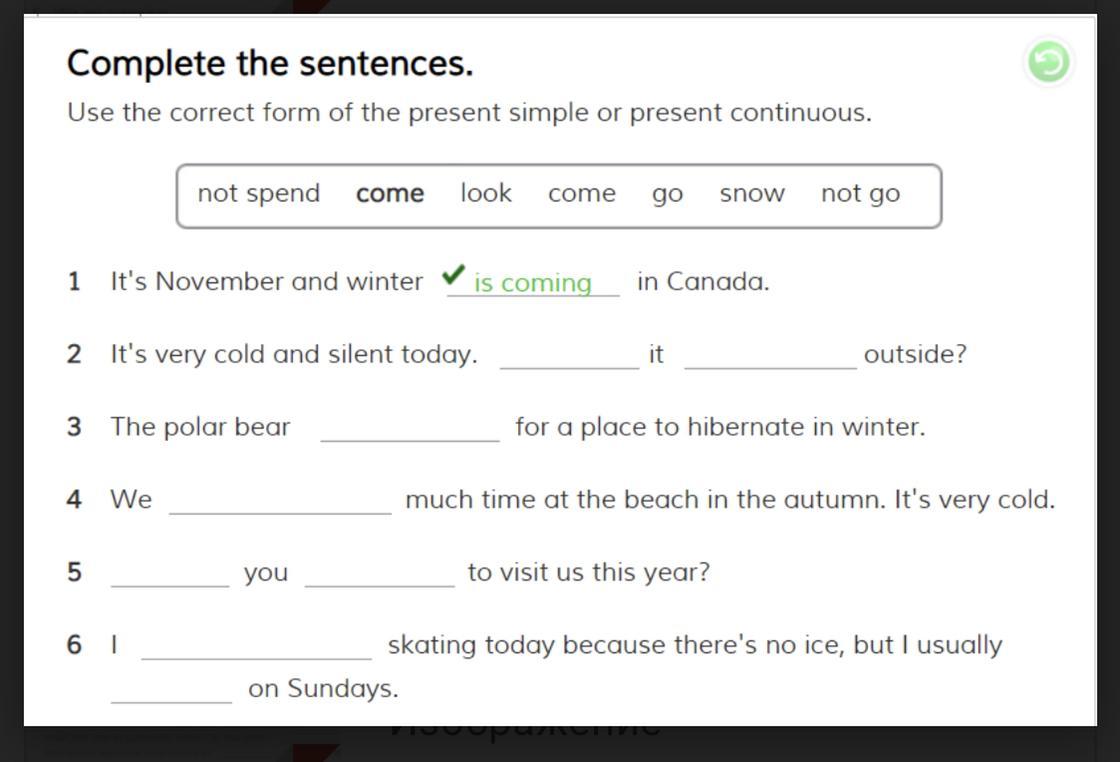This screenshot has height=762, width=1120.
Task: Choose 'snow' from the word bank
Action: [x=752, y=194]
